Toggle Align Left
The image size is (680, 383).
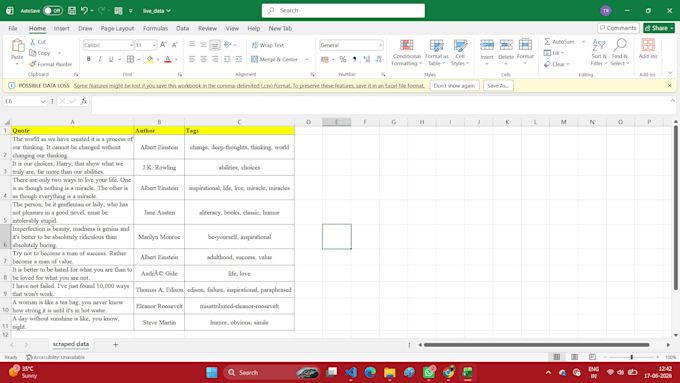[x=192, y=59]
